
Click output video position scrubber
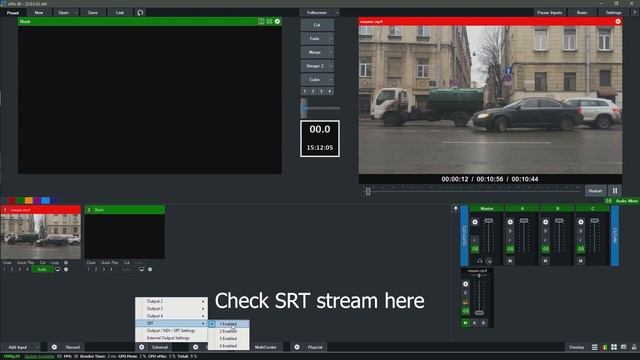pos(368,191)
